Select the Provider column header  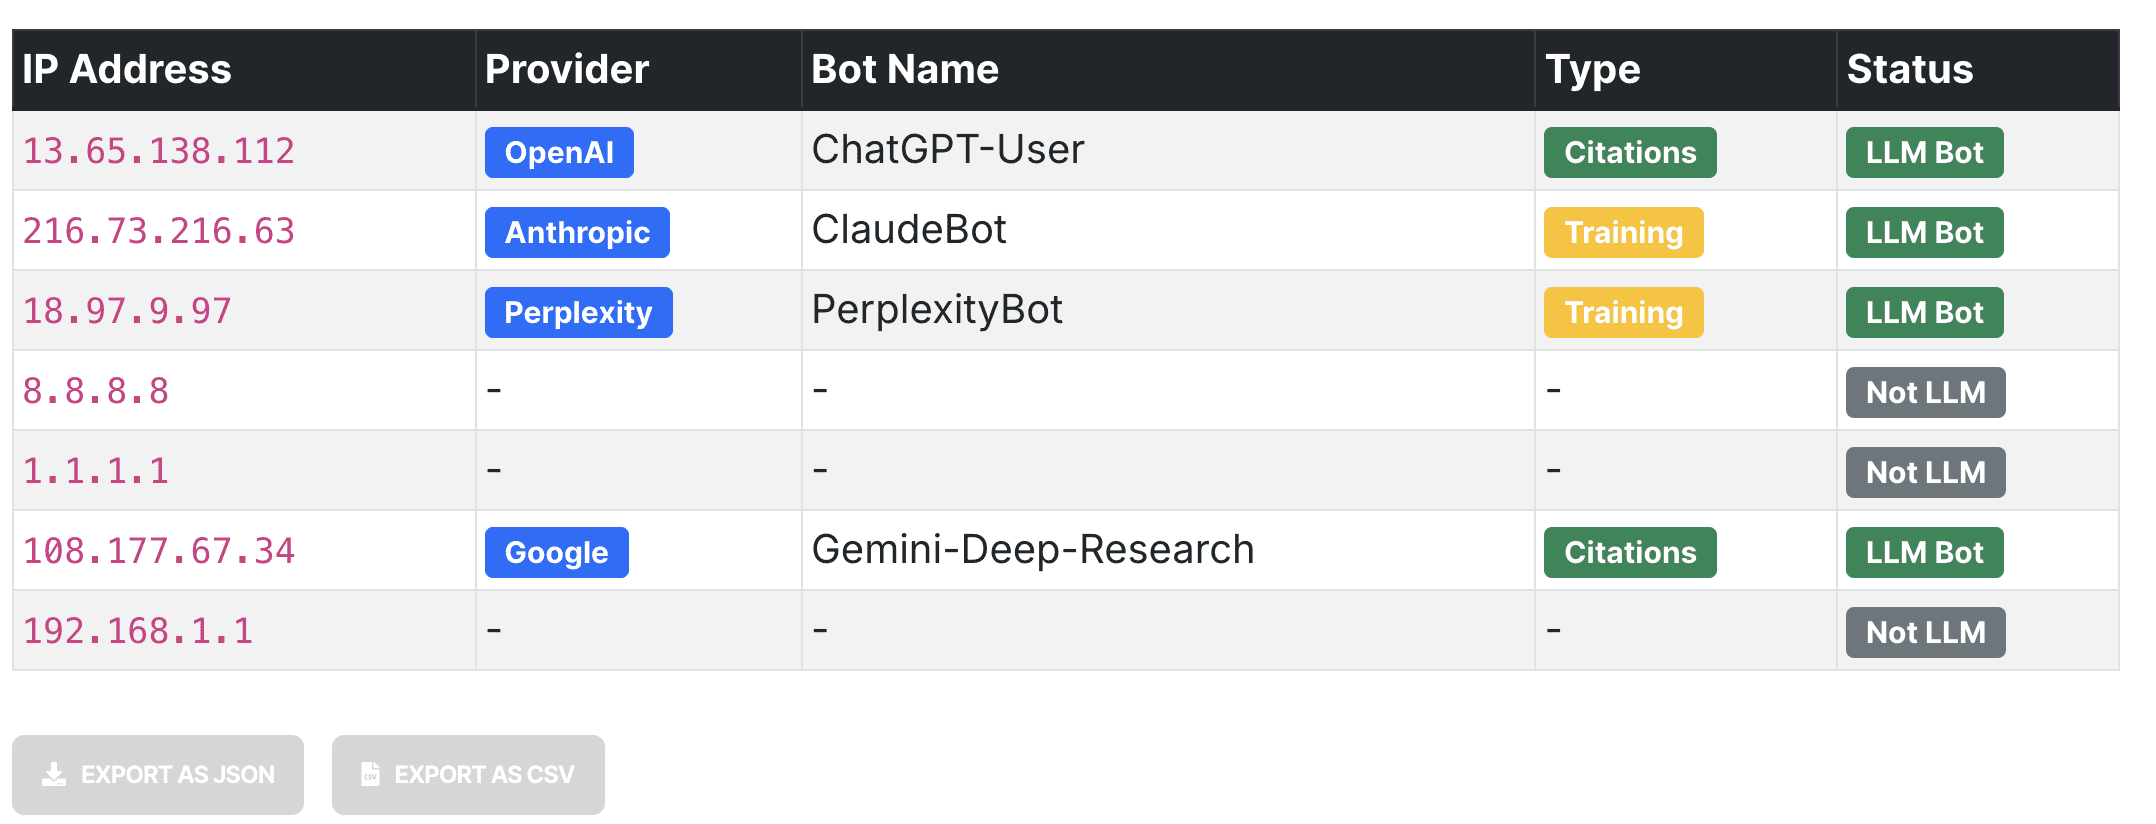coord(567,69)
